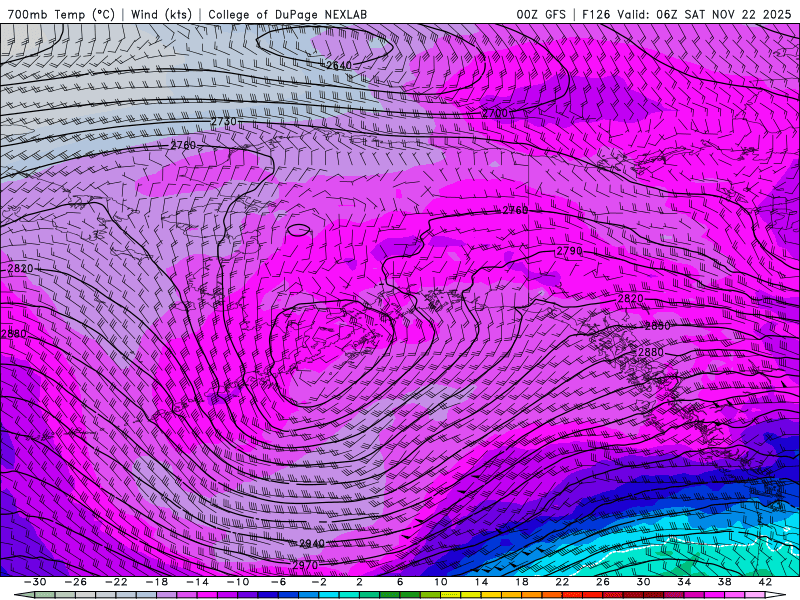Click the -14 color scale value
The width and height of the screenshot is (800, 600).
(x=197, y=582)
